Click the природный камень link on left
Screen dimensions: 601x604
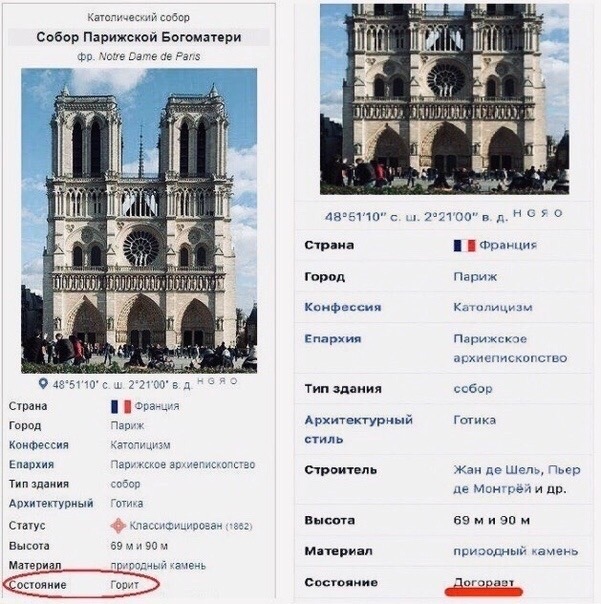coord(158,565)
